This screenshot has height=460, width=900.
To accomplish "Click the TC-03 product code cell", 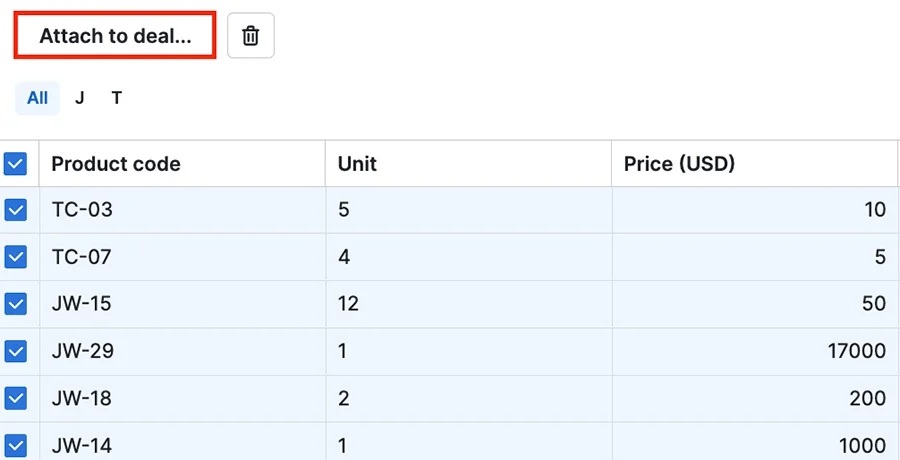I will pyautogui.click(x=182, y=210).
